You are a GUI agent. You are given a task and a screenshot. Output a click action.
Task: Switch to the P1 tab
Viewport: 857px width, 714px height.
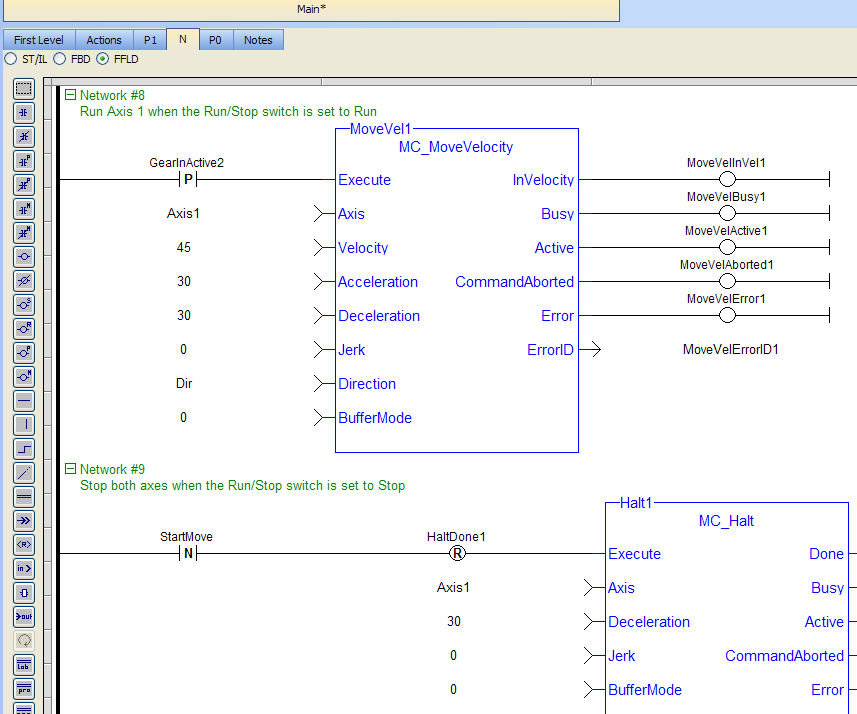(150, 40)
